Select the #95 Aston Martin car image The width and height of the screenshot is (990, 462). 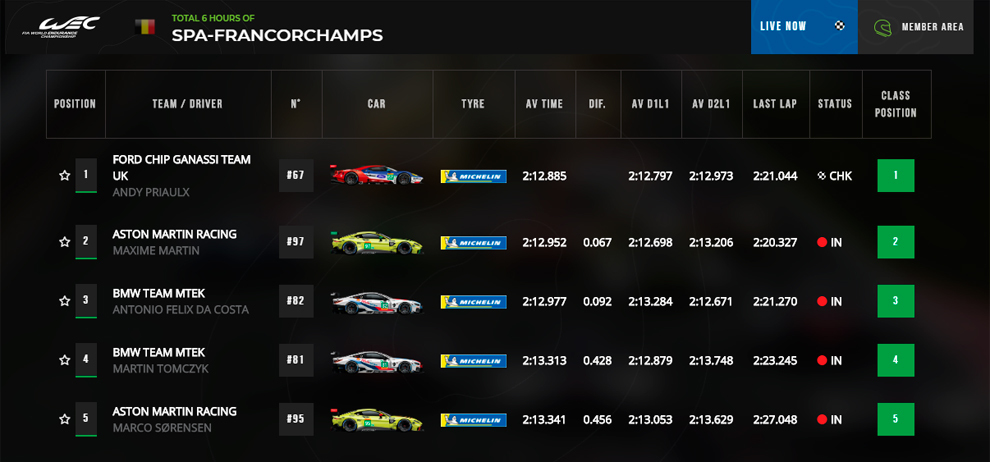[377, 419]
